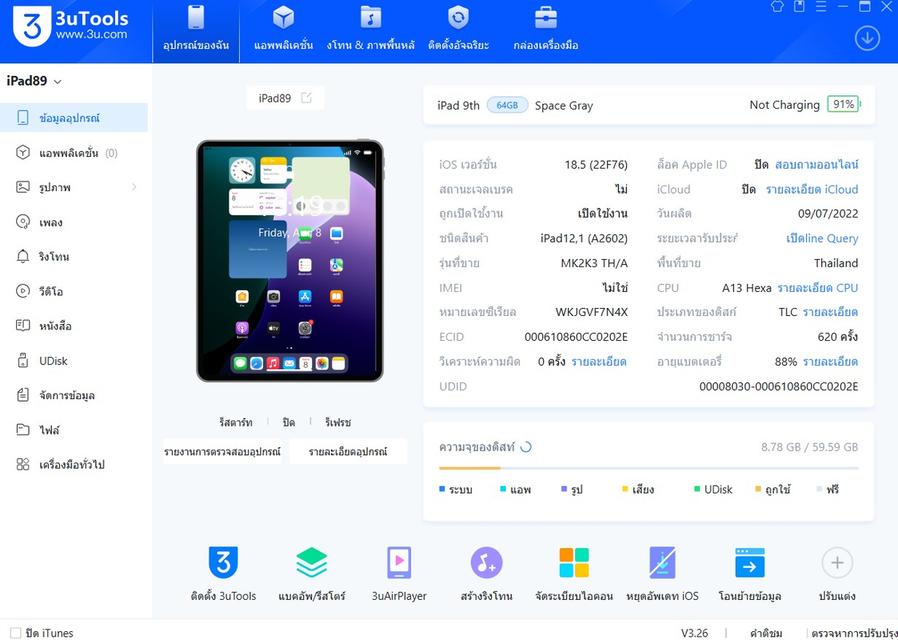Open กล่องเครื่องมือ toolbox tab

(x=546, y=31)
